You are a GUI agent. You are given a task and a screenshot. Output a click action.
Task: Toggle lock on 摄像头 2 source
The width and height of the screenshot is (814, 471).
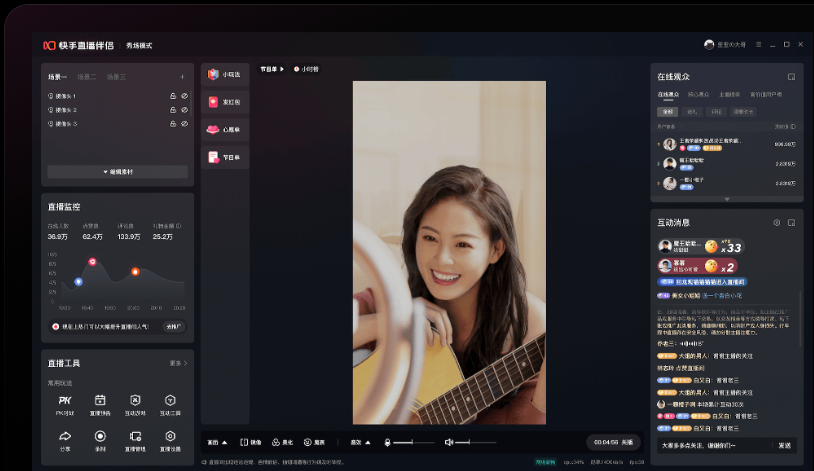tap(173, 110)
